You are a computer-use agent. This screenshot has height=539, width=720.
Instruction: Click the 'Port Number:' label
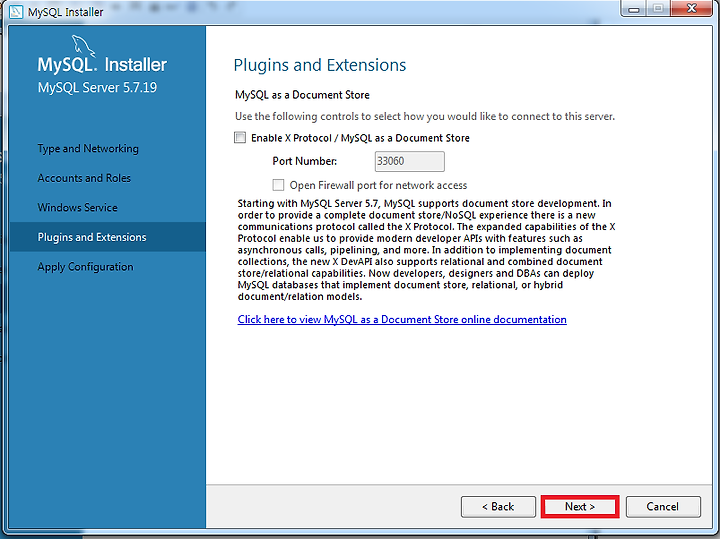pos(304,161)
